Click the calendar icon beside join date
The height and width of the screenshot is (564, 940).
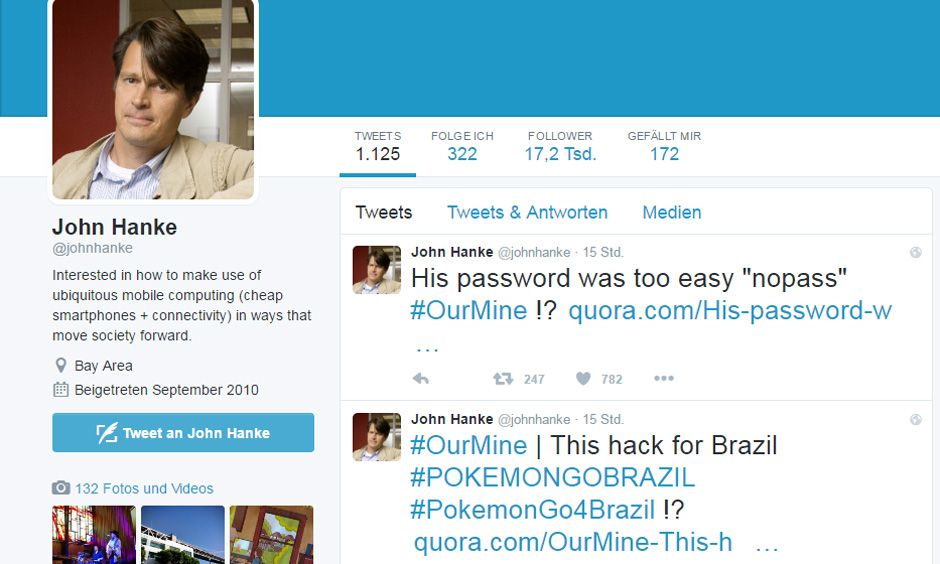(61, 390)
